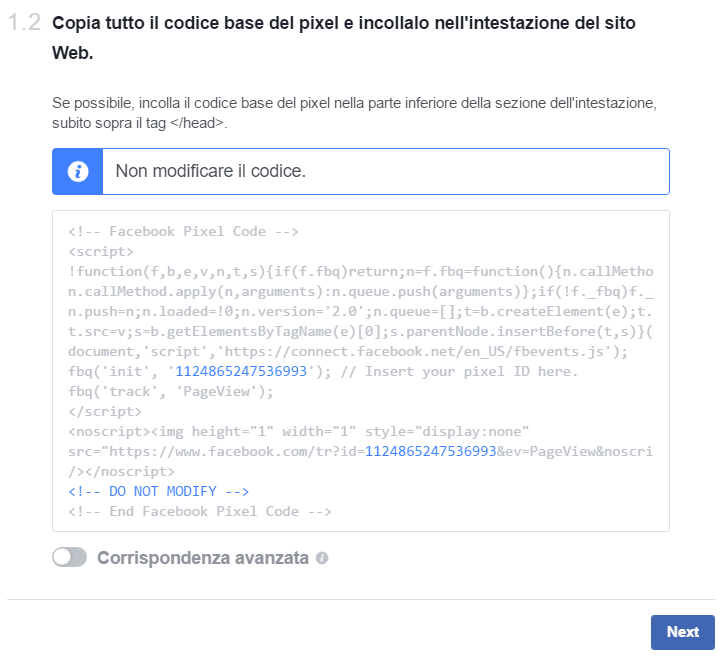The height and width of the screenshot is (658, 721).
Task: Click the noscript img tag line
Action: coord(298,431)
